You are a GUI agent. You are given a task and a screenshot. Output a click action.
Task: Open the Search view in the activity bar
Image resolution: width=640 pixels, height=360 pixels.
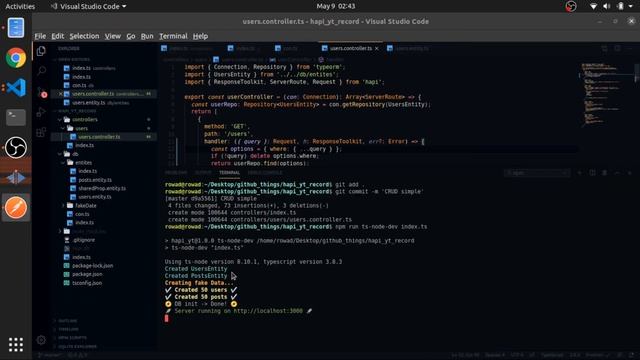coord(41,71)
